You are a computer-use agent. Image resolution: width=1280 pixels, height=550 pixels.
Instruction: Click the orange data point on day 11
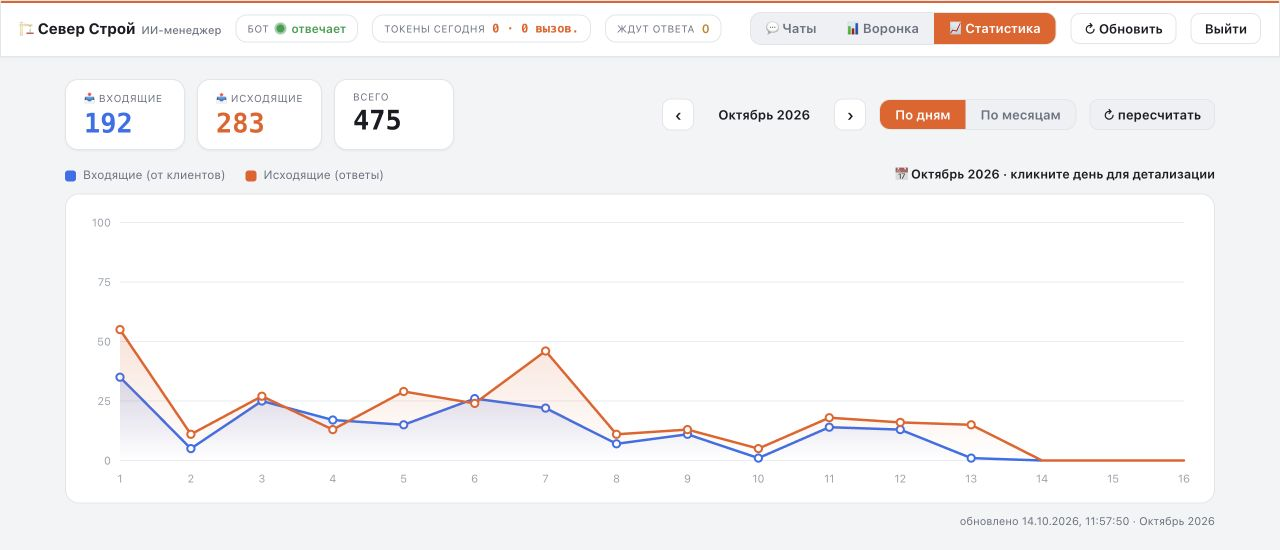829,418
